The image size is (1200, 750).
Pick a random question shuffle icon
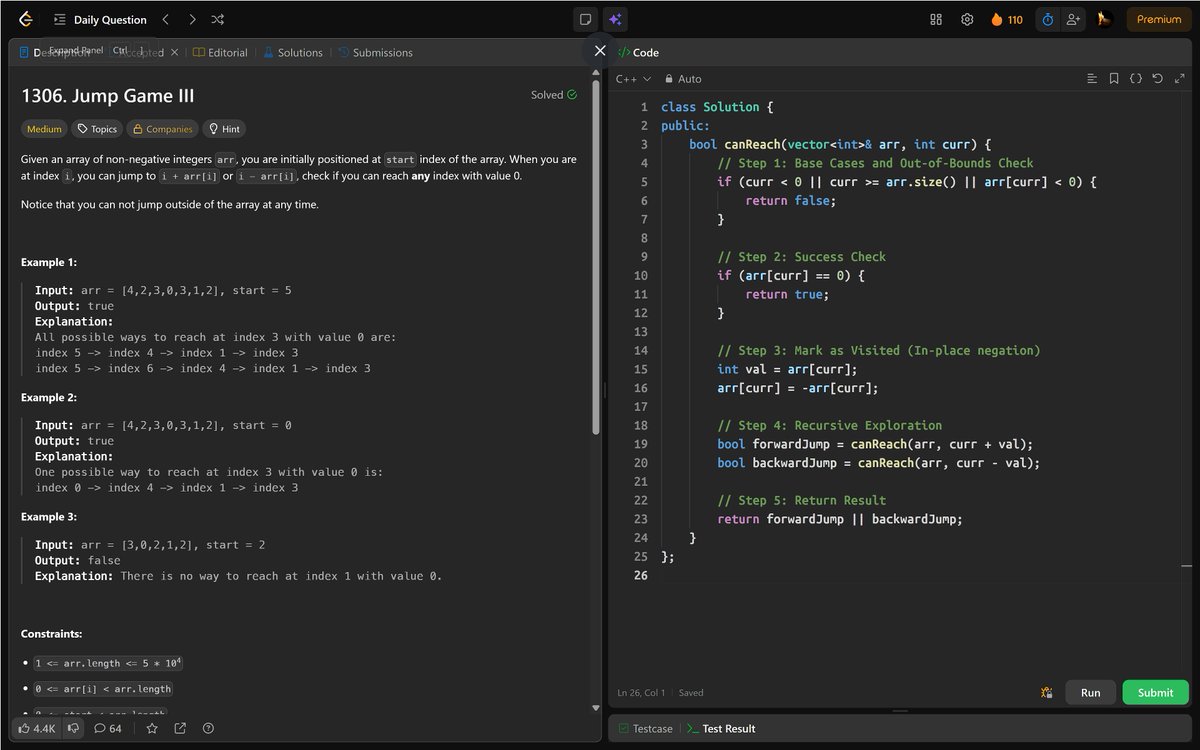point(218,19)
